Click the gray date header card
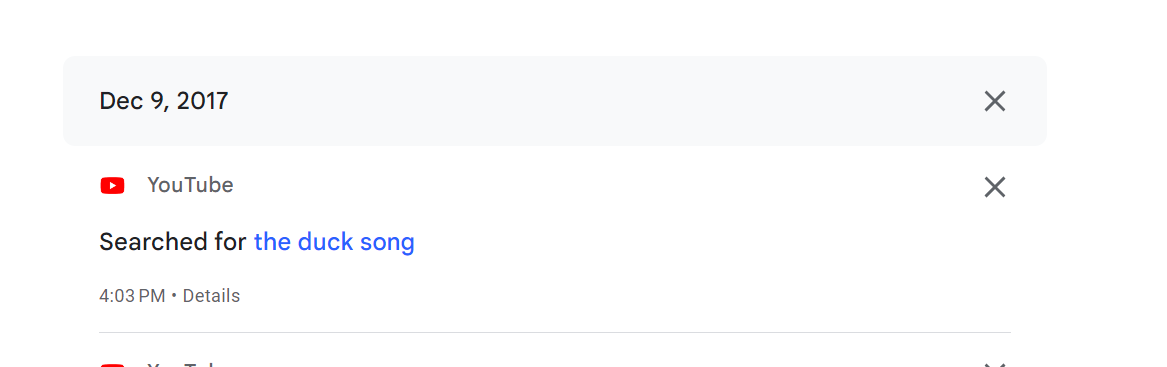1167x367 pixels. click(x=554, y=100)
